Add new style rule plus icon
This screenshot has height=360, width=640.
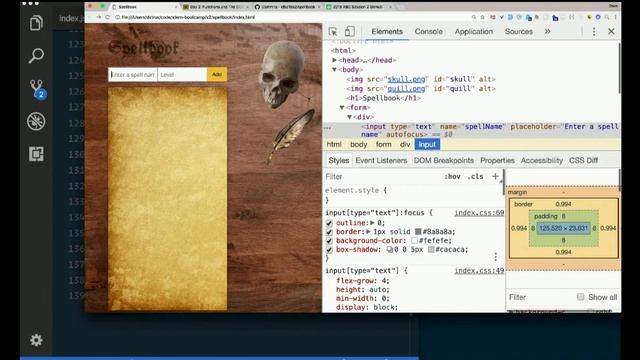pos(495,176)
